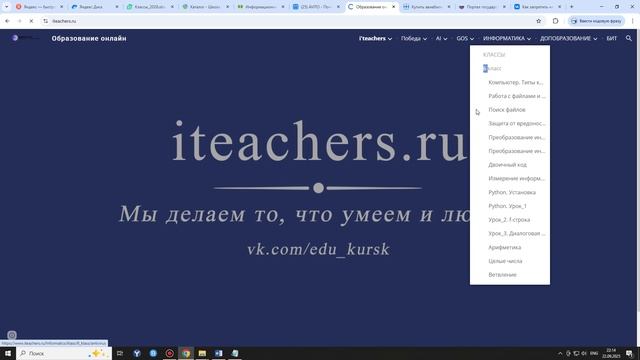Open the 'Python. Урок_1' lesson
The width and height of the screenshot is (640, 360).
tap(508, 206)
